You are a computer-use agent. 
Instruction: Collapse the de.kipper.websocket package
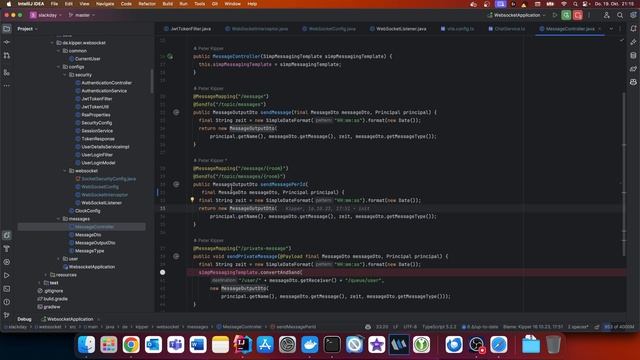coord(52,43)
